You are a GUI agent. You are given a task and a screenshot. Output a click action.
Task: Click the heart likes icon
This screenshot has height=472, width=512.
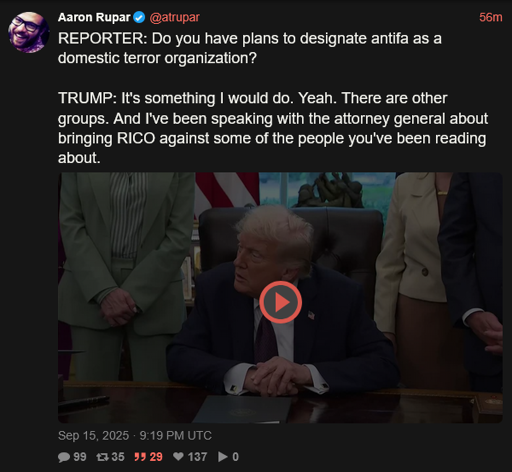179,456
